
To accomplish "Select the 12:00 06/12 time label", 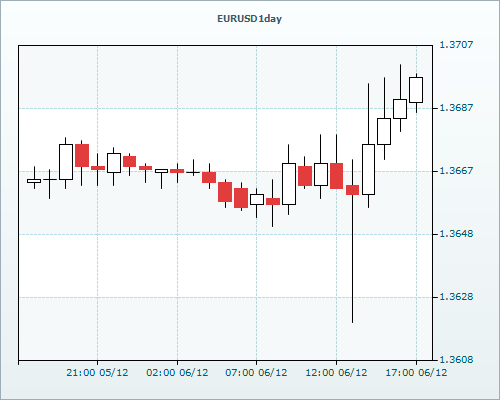I will pyautogui.click(x=336, y=372).
